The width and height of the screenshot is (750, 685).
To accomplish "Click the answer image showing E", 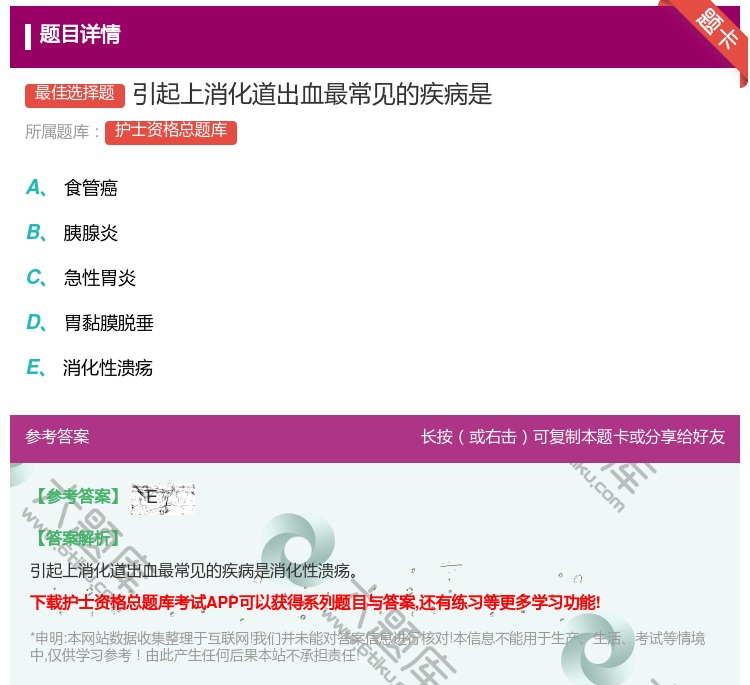I will 163,498.
